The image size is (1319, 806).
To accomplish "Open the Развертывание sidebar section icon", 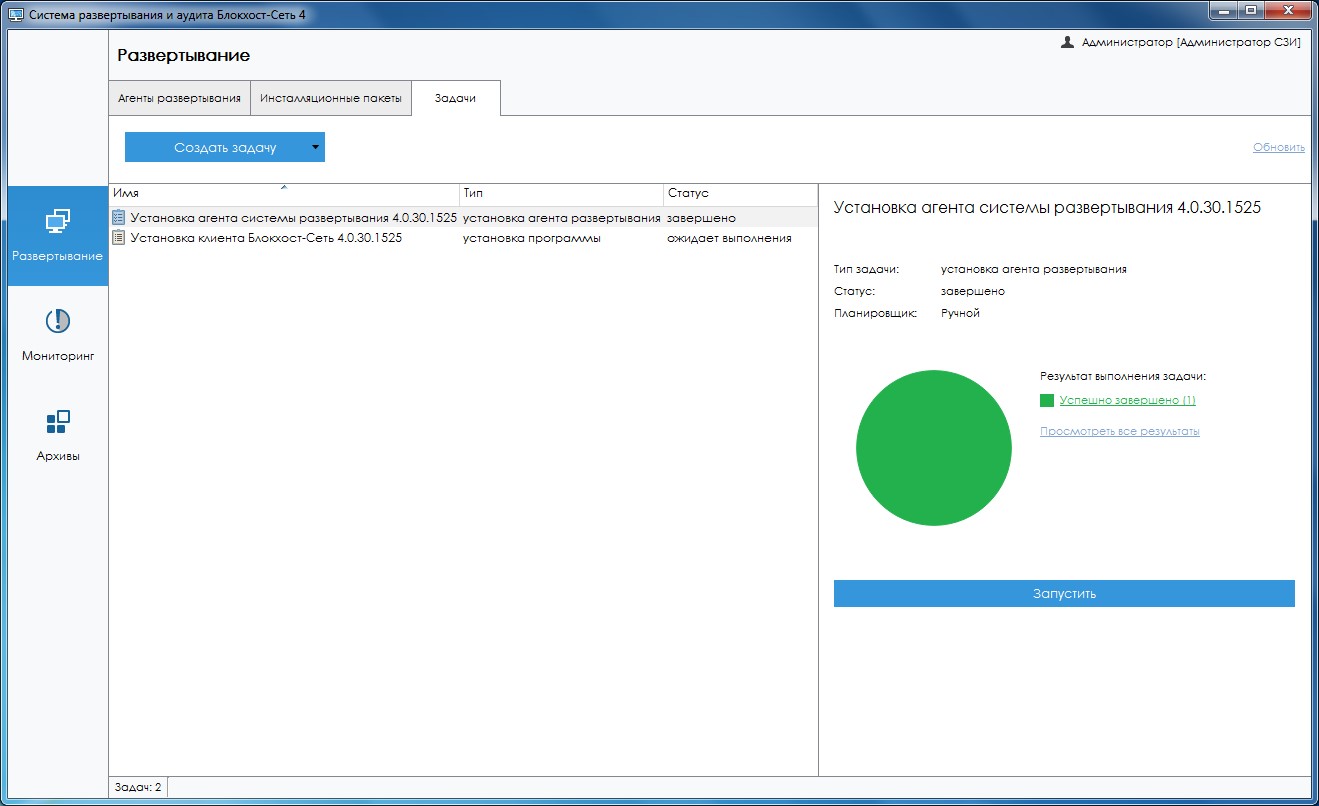I will coord(57,223).
